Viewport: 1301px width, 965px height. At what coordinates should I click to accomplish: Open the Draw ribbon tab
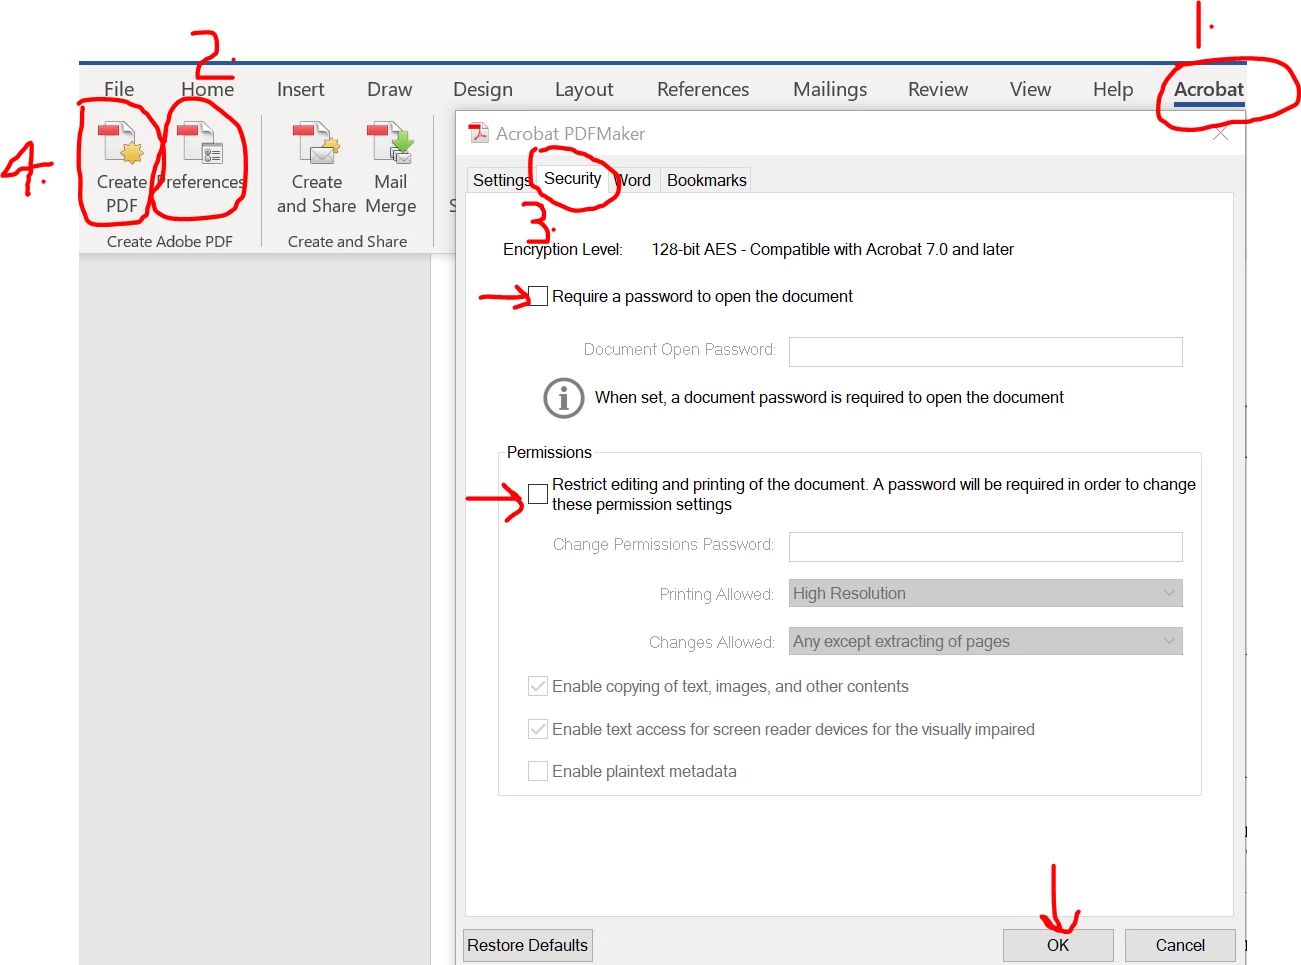(389, 89)
